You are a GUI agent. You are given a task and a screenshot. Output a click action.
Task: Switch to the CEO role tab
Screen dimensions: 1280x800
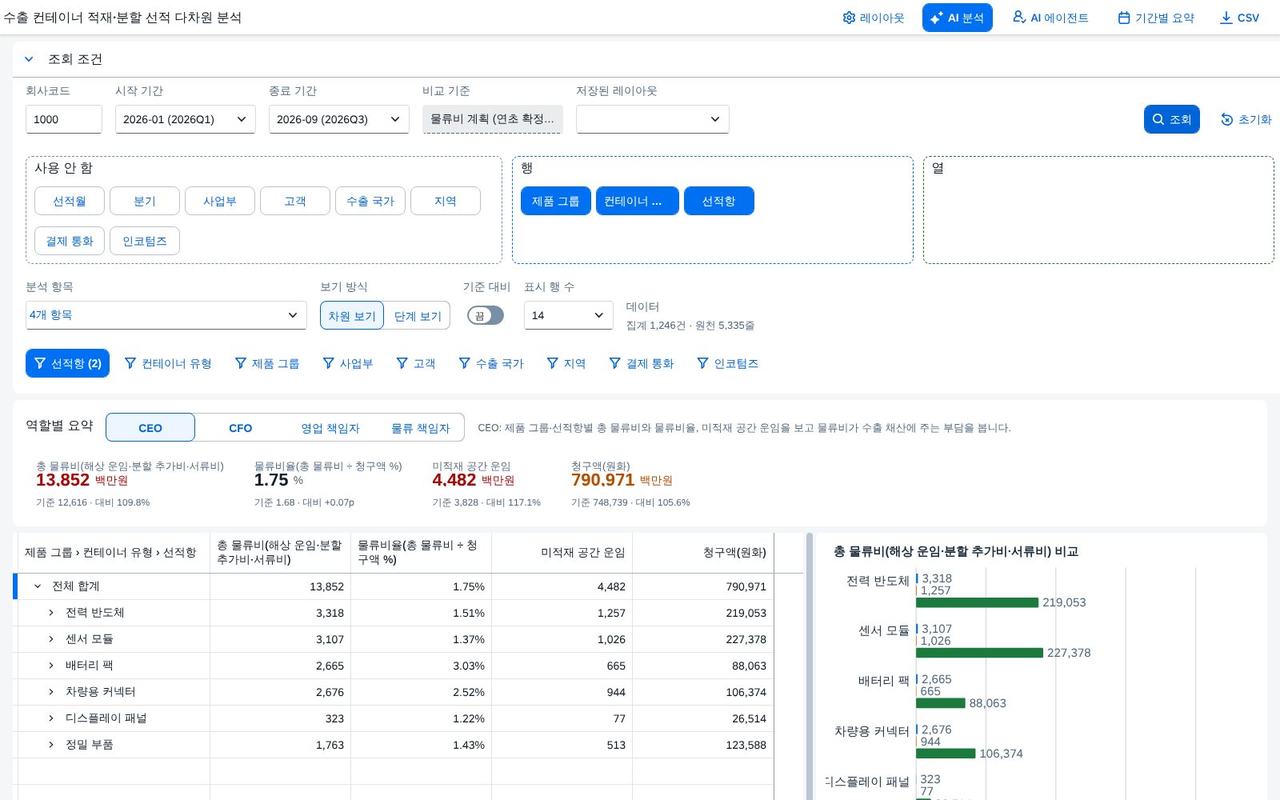click(150, 427)
